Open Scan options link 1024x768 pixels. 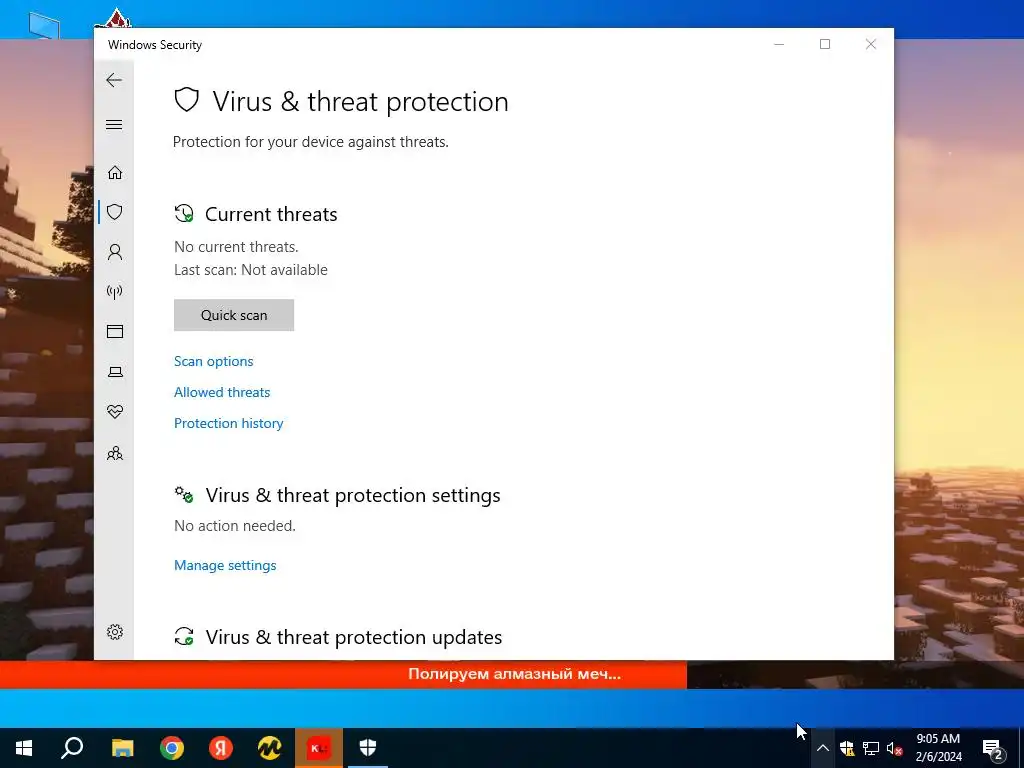214,361
